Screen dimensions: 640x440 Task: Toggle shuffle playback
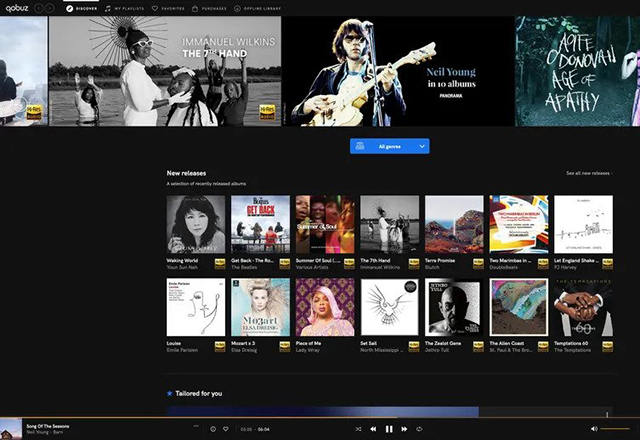(358, 429)
